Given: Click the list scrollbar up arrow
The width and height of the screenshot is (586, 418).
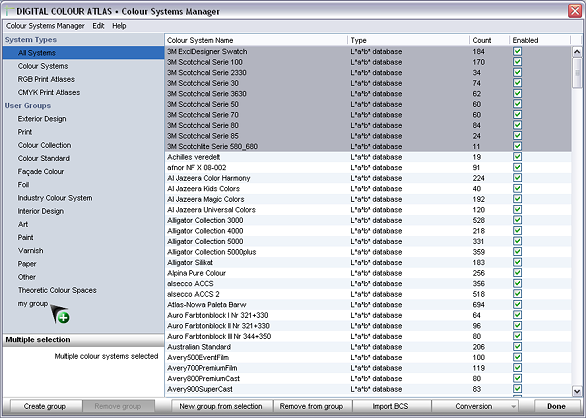Looking at the screenshot, I should coord(577,52).
